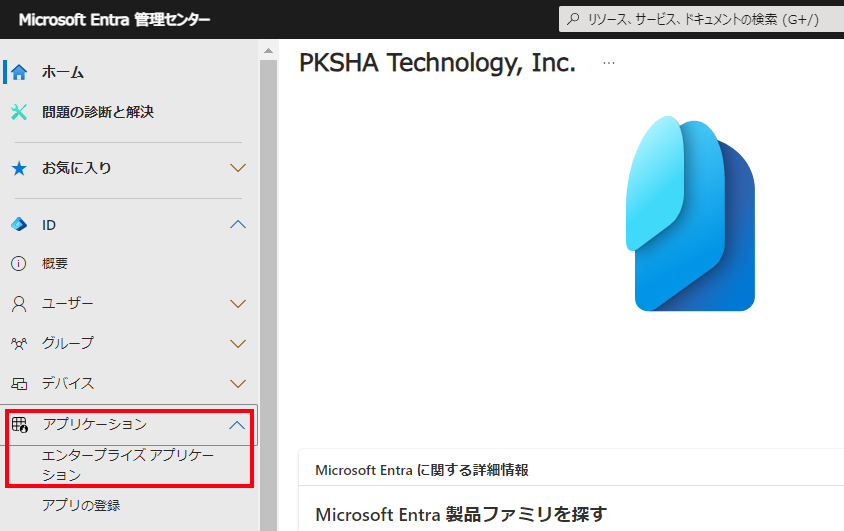Click the sidebar scroll up arrow

268,51
